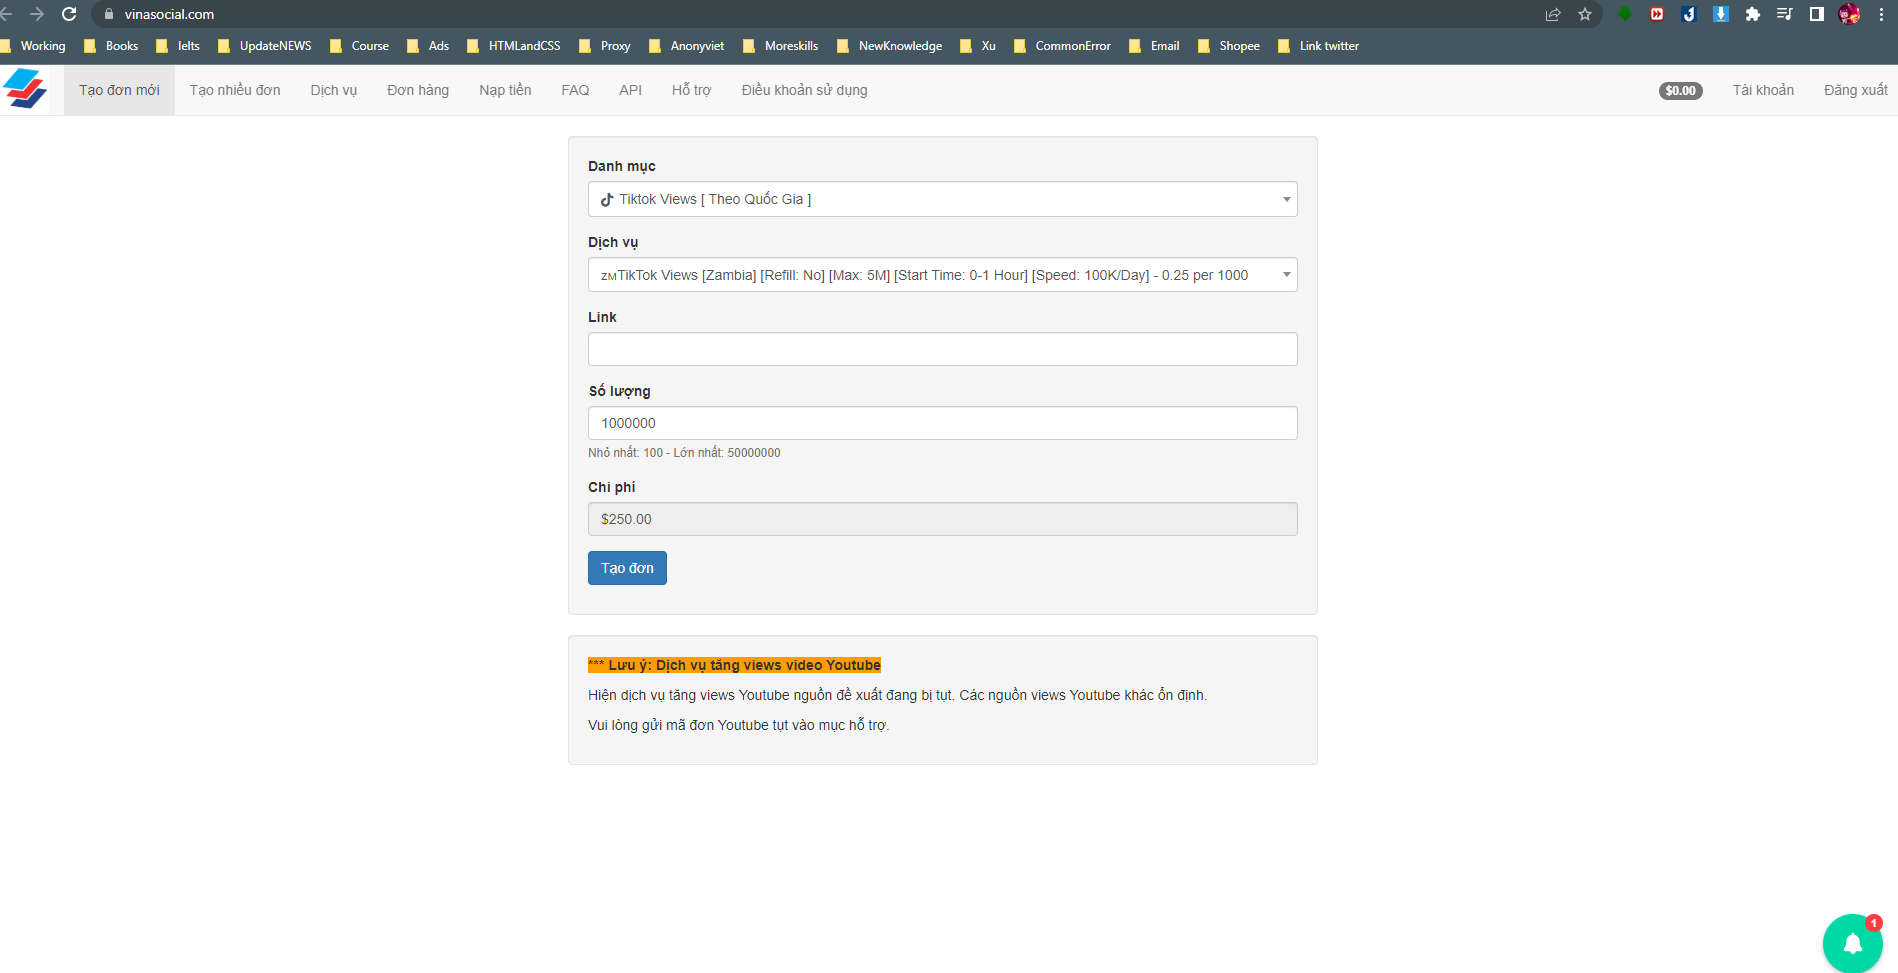This screenshot has width=1898, height=973.
Task: Click the blue Tạo đơn button
Action: [627, 568]
